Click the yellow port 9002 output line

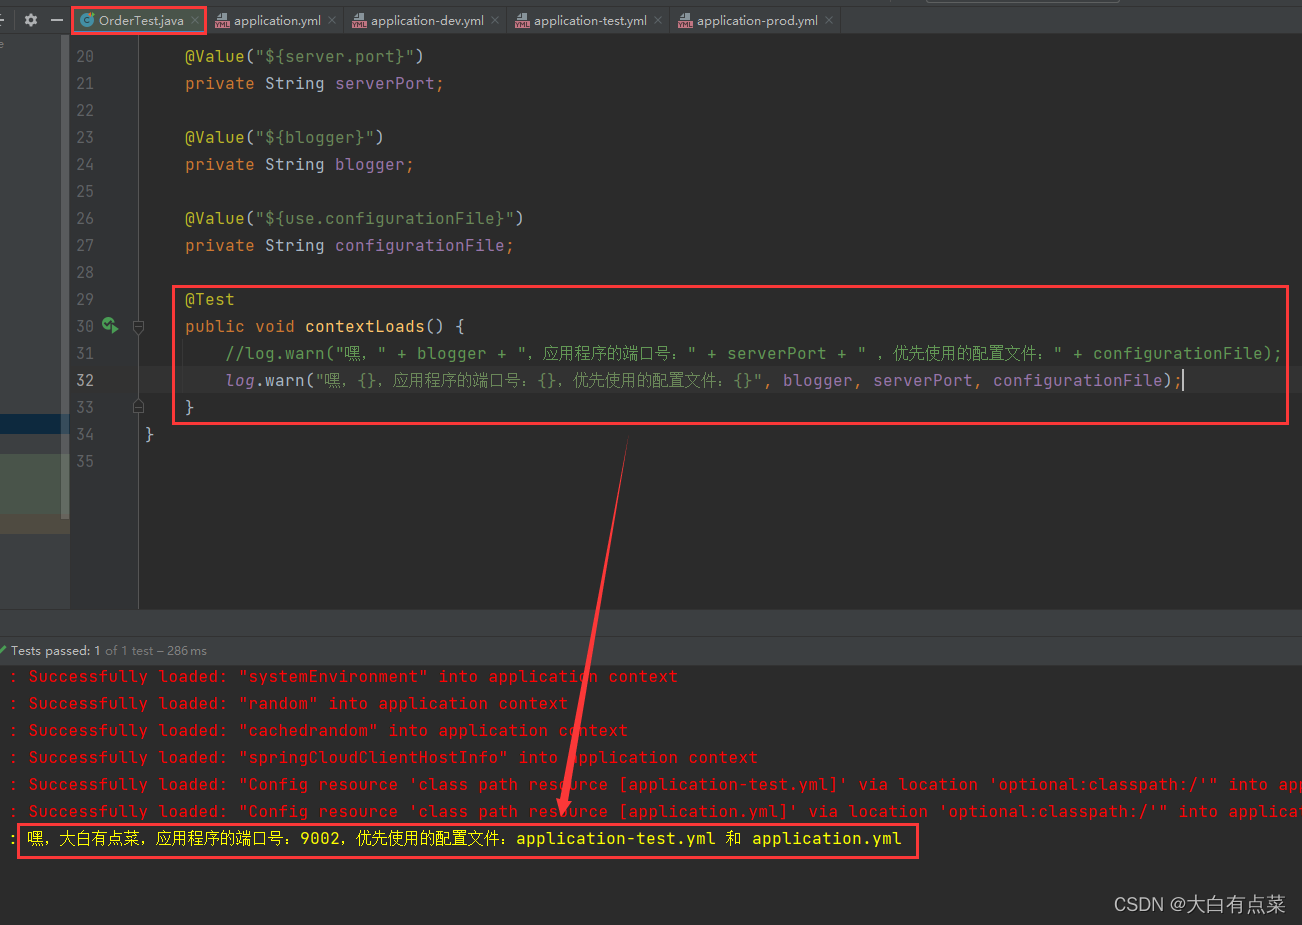[465, 839]
